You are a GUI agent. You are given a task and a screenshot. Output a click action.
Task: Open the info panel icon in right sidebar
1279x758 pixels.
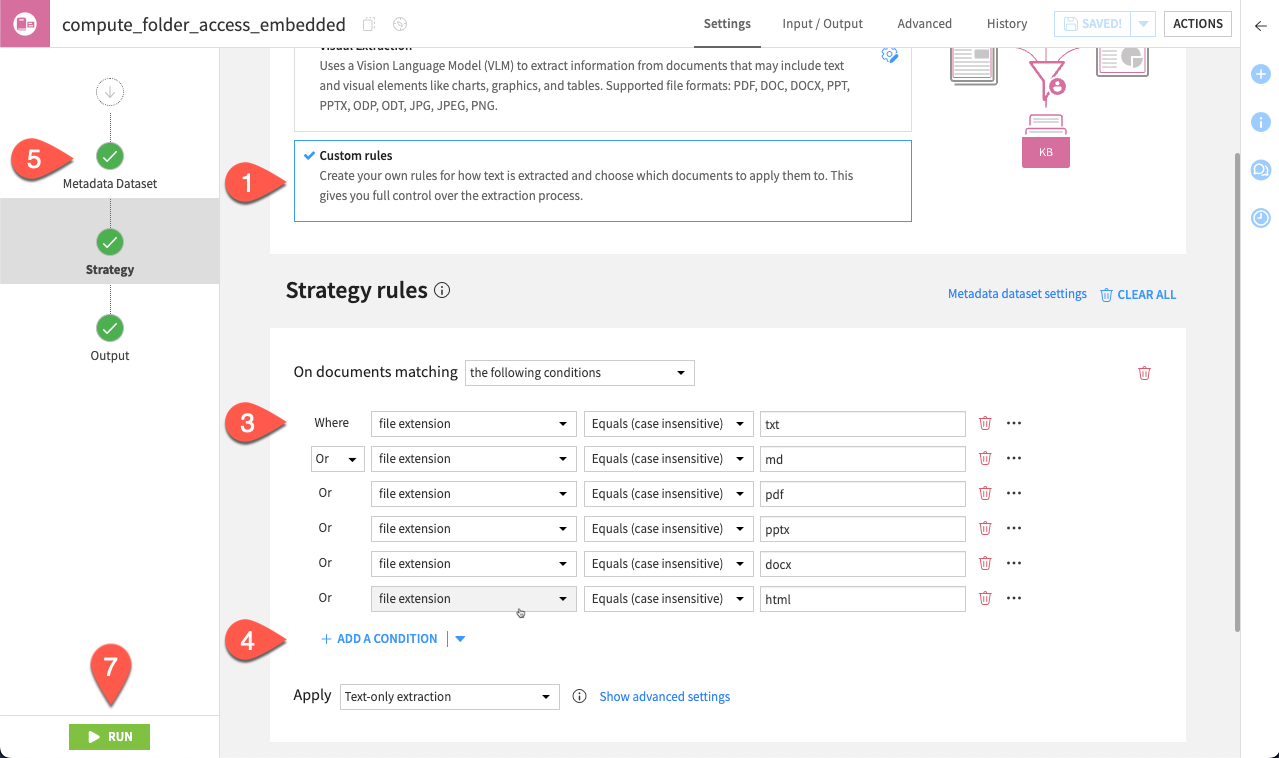tap(1260, 122)
